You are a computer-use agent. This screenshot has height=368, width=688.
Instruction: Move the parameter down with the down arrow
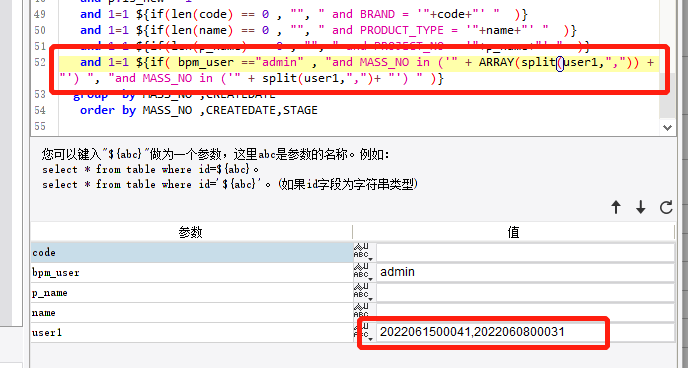pyautogui.click(x=641, y=207)
